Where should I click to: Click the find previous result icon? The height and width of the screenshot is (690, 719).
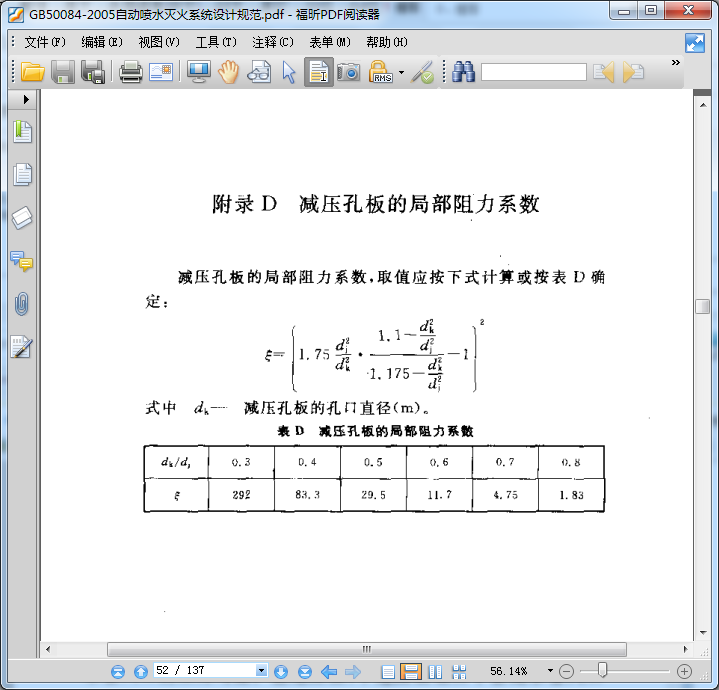tap(603, 72)
